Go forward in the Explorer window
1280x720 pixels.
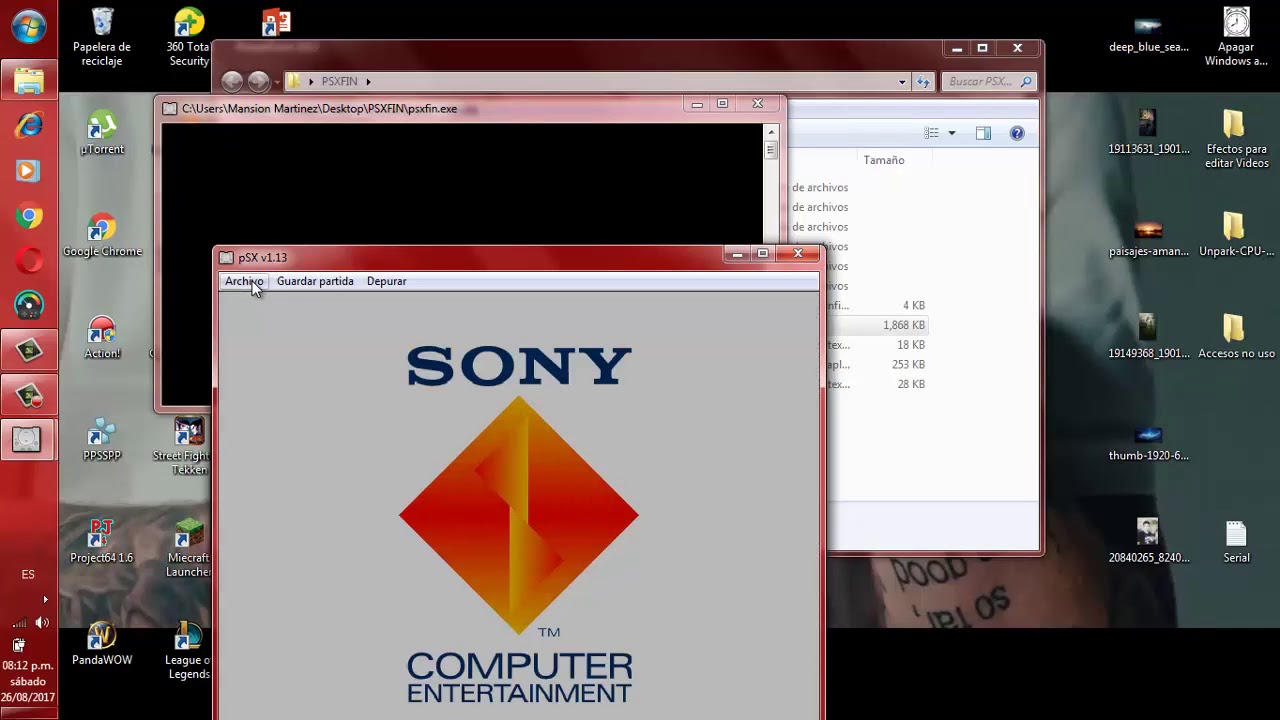(x=258, y=81)
